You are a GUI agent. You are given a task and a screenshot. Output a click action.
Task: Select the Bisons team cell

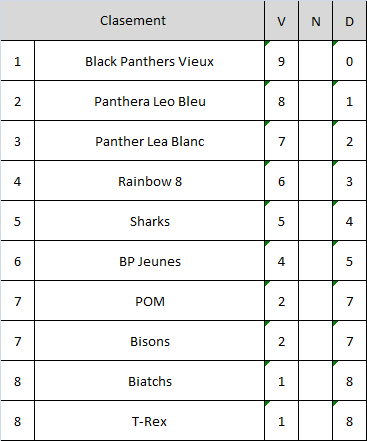coord(149,341)
